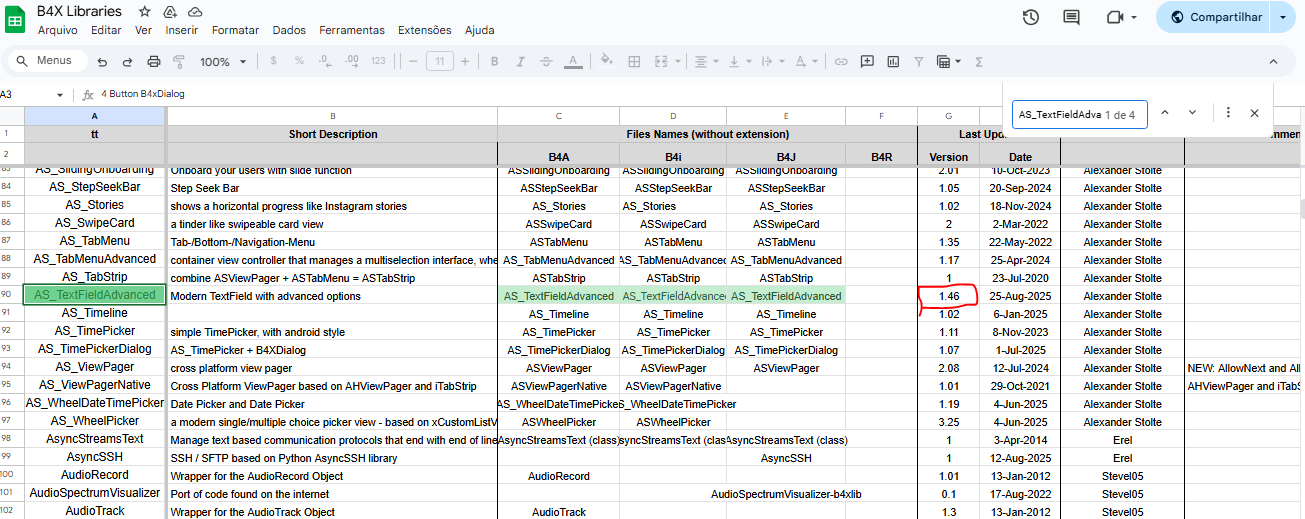The image size is (1305, 519).
Task: Click the Undo arrow icon
Action: (101, 62)
